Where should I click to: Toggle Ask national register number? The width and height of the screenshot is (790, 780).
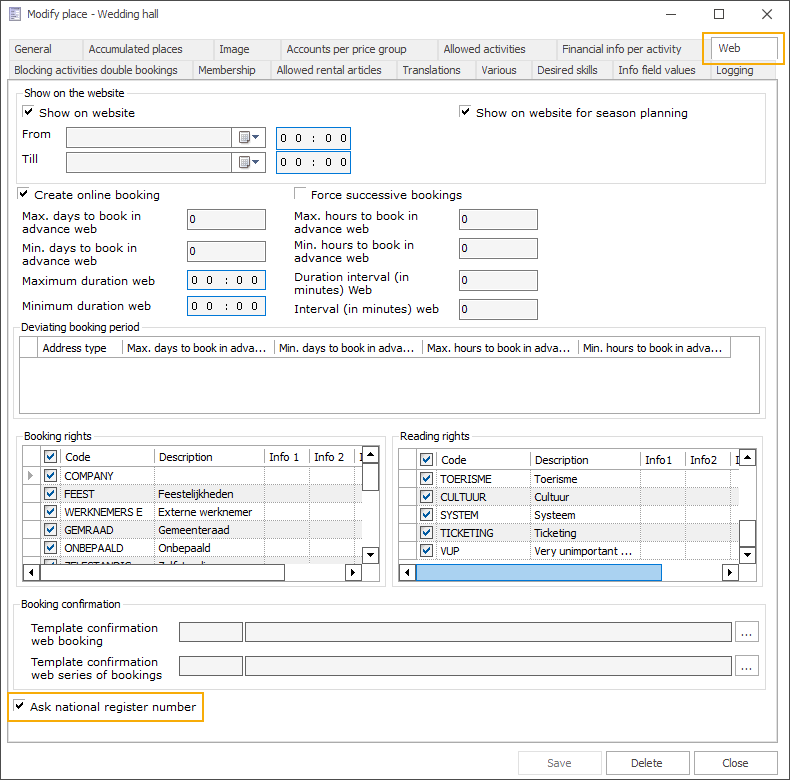click(20, 707)
